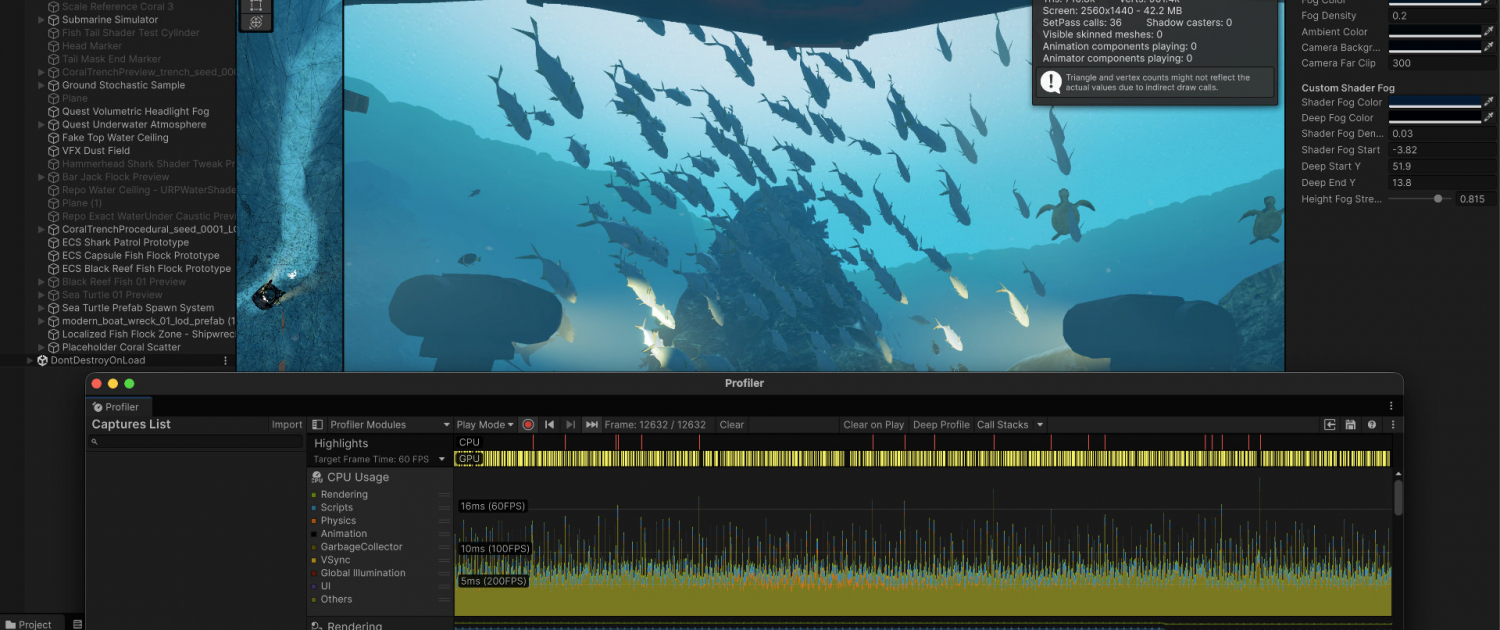Use eyedropper next to Camera Background color
Image resolution: width=1500 pixels, height=630 pixels.
[1488, 48]
